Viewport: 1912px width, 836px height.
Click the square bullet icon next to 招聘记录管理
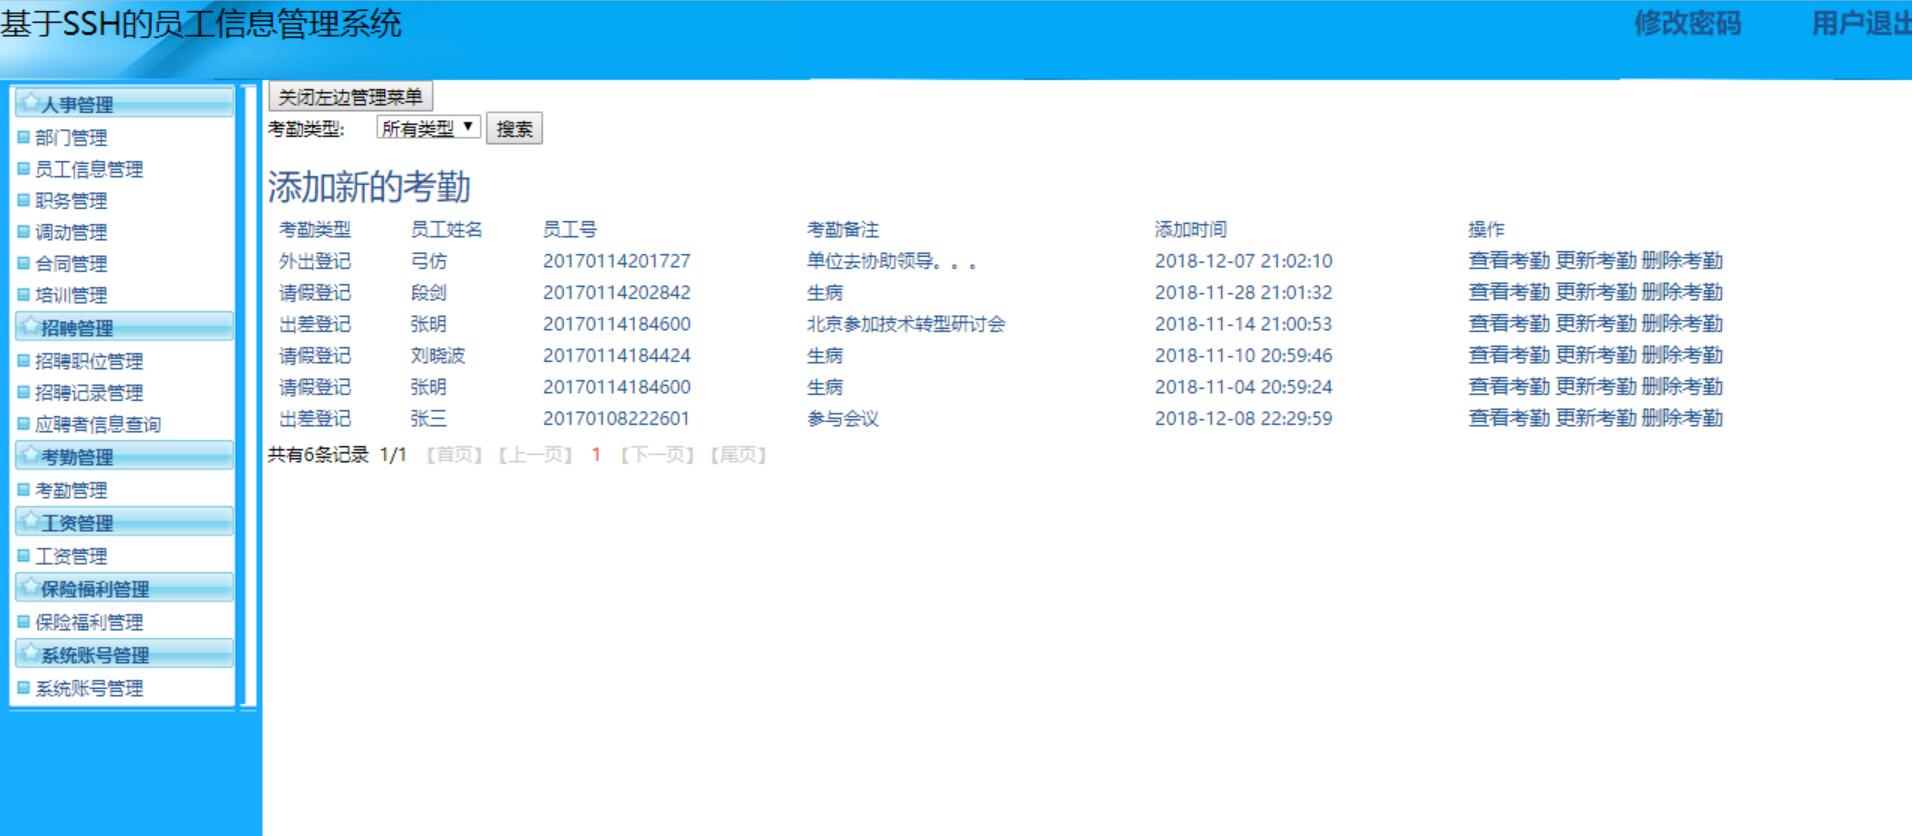point(24,392)
